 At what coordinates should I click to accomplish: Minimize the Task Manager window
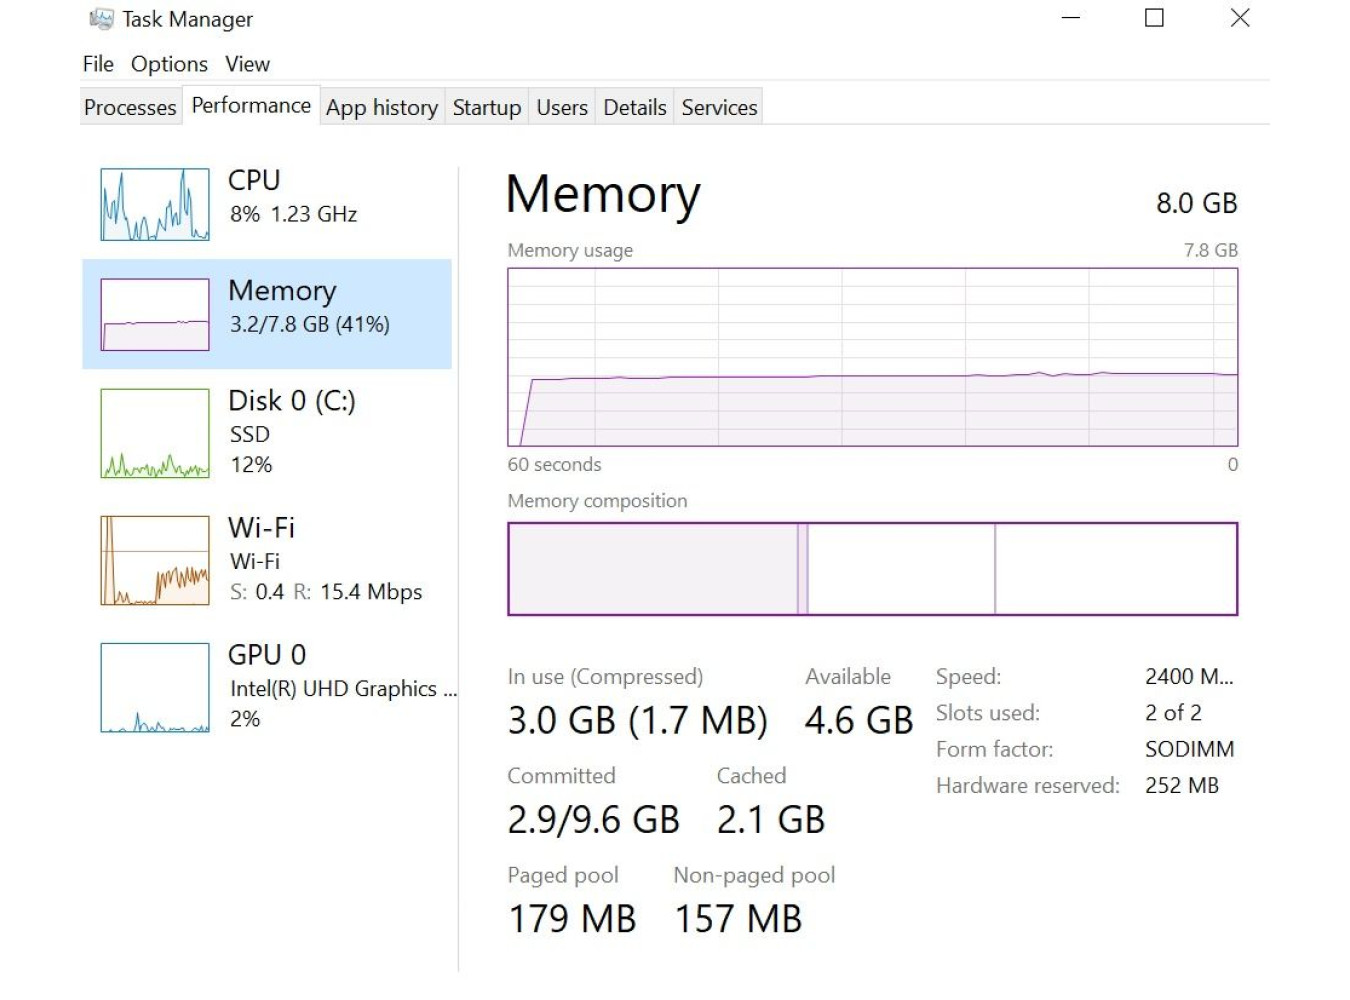pos(1071,18)
